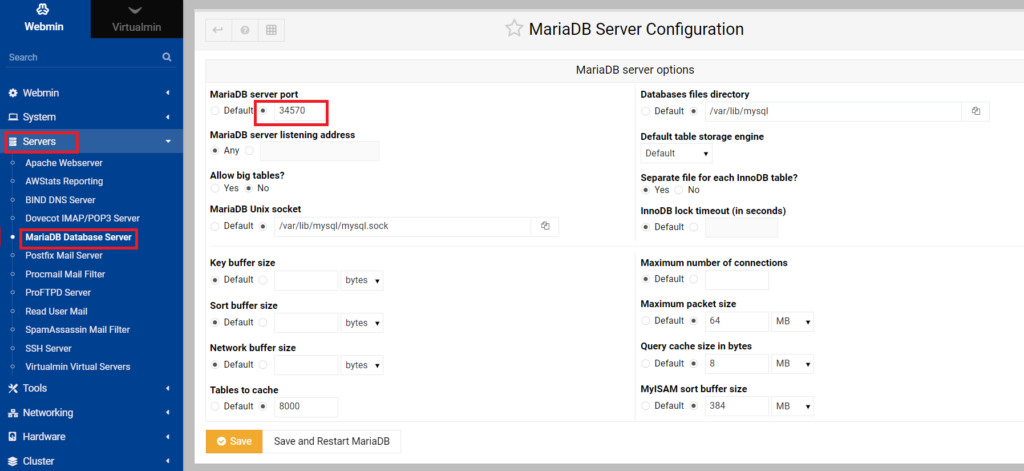Click the Networking icon in sidebar
Screen dimensions: 1024x471
tap(12, 413)
